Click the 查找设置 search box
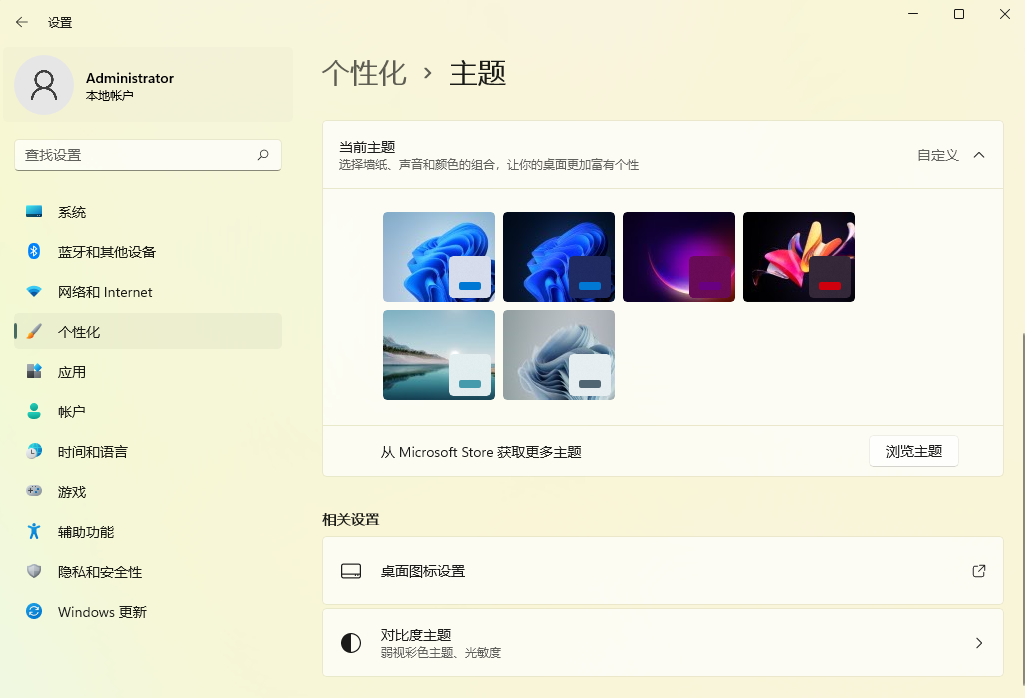This screenshot has height=698, width=1025. [x=148, y=155]
